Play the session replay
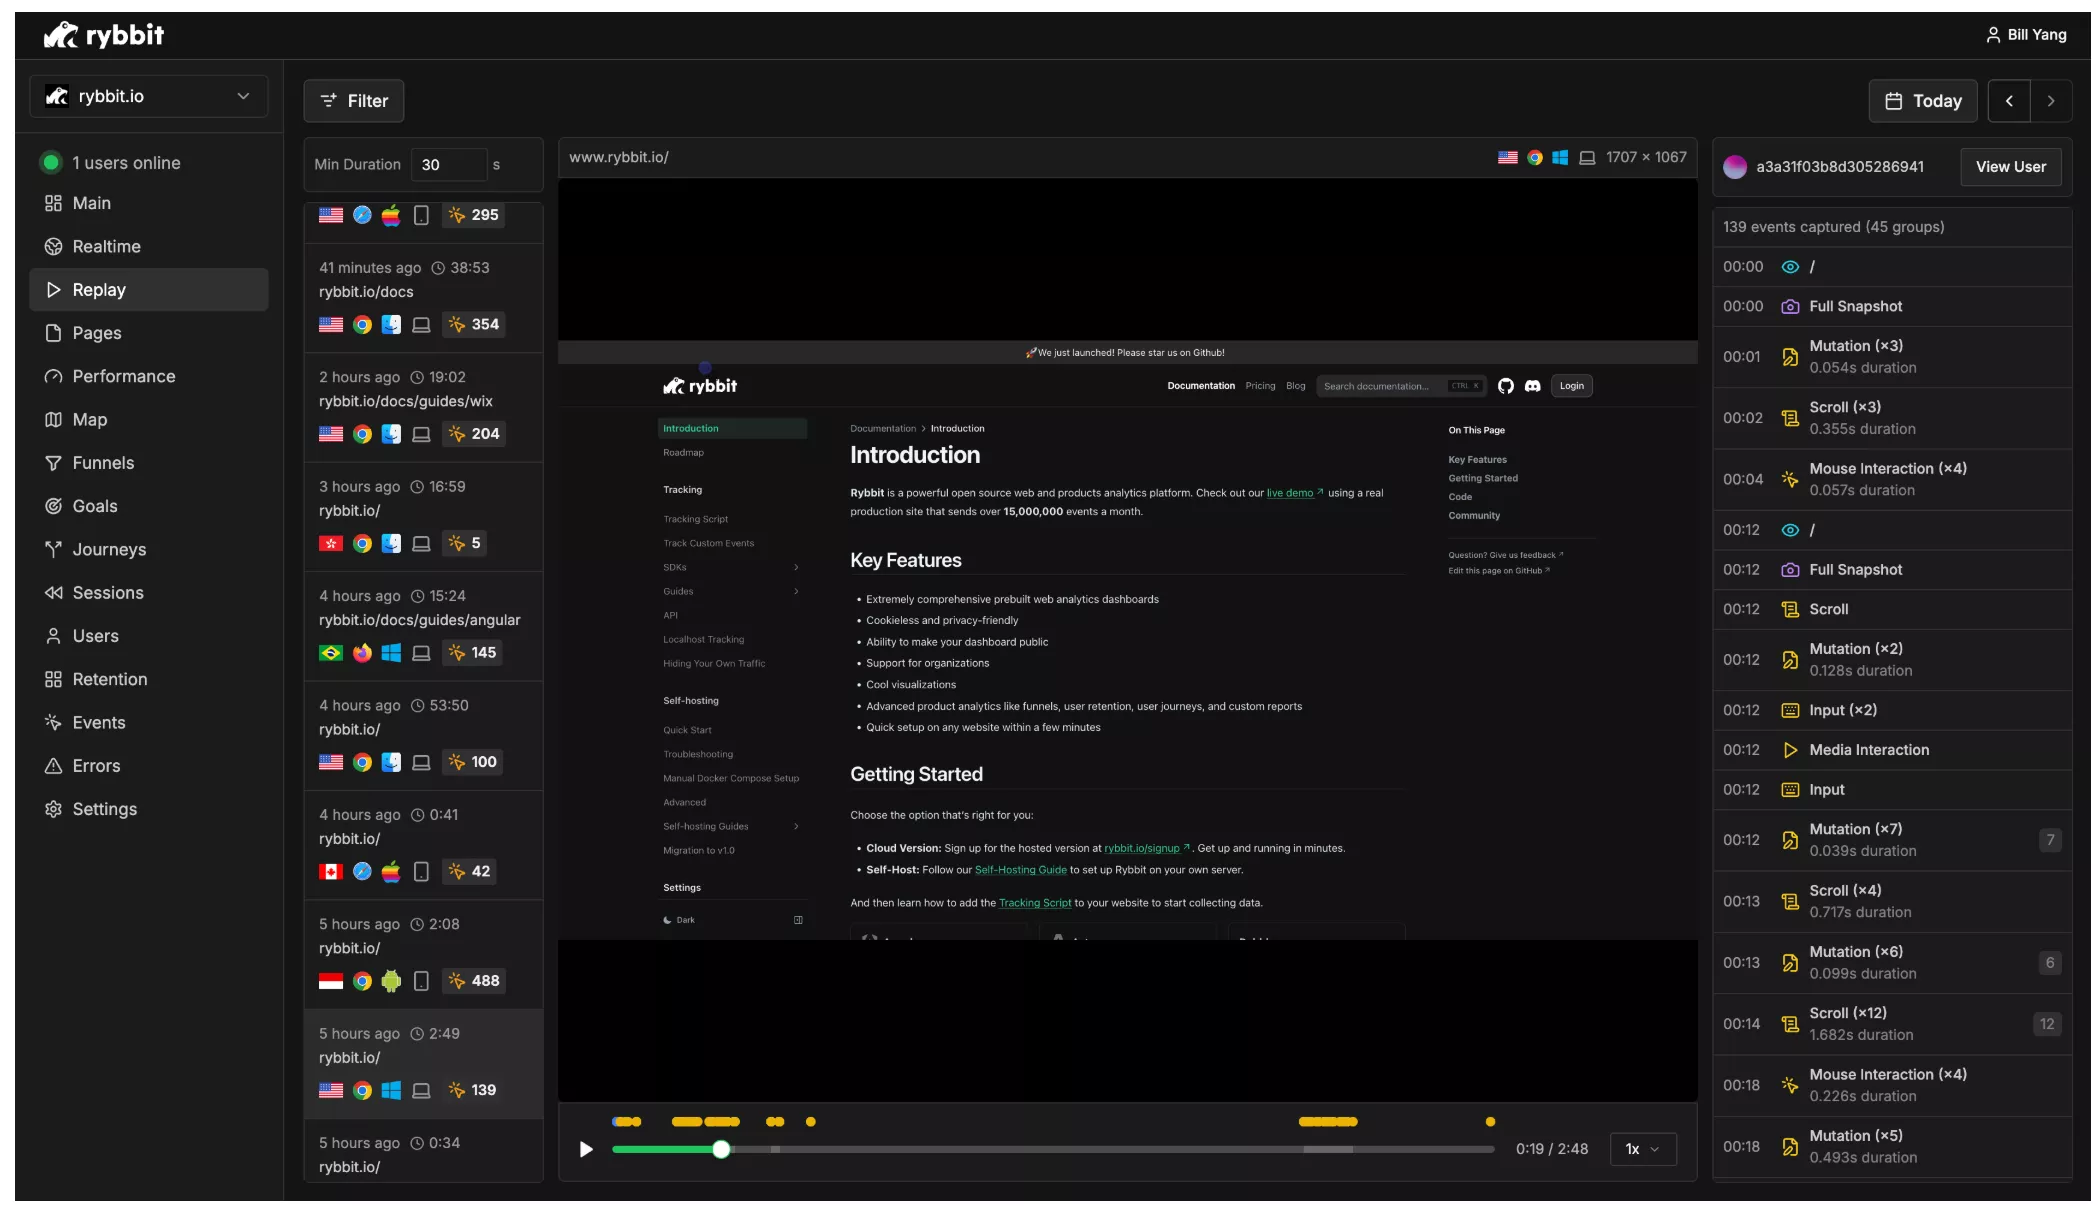 coord(586,1149)
